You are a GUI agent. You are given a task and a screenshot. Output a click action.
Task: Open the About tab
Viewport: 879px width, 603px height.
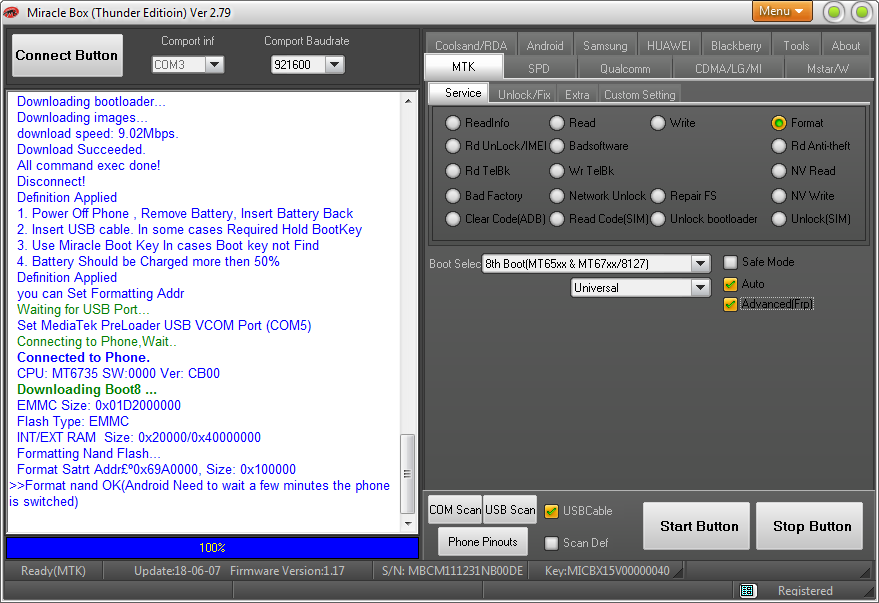point(845,45)
